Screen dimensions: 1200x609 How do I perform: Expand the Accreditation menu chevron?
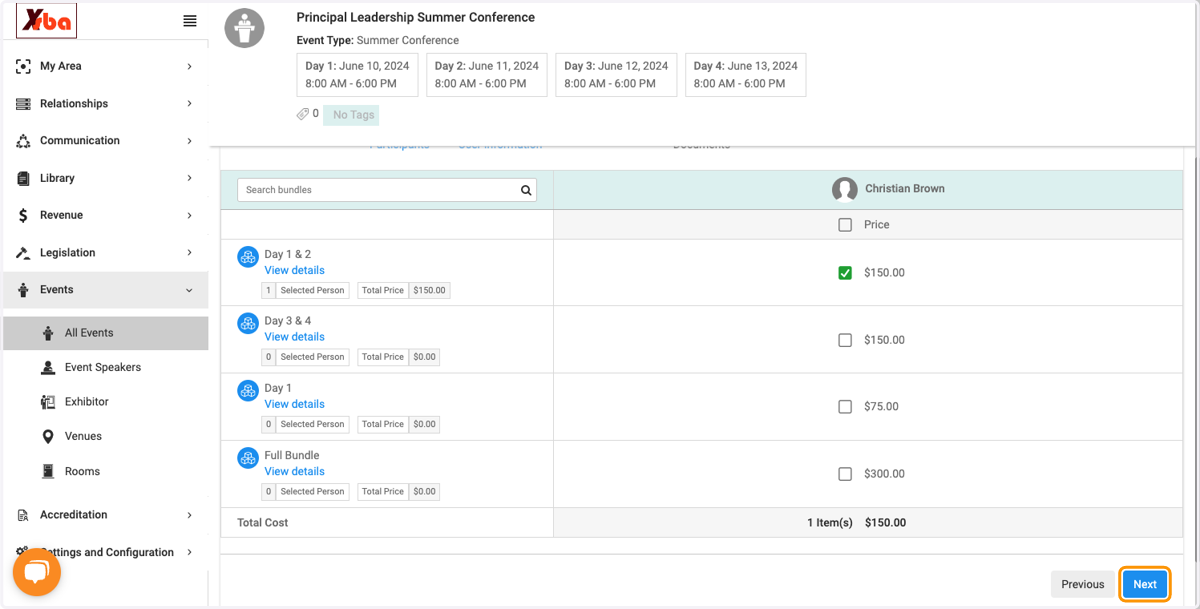189,515
